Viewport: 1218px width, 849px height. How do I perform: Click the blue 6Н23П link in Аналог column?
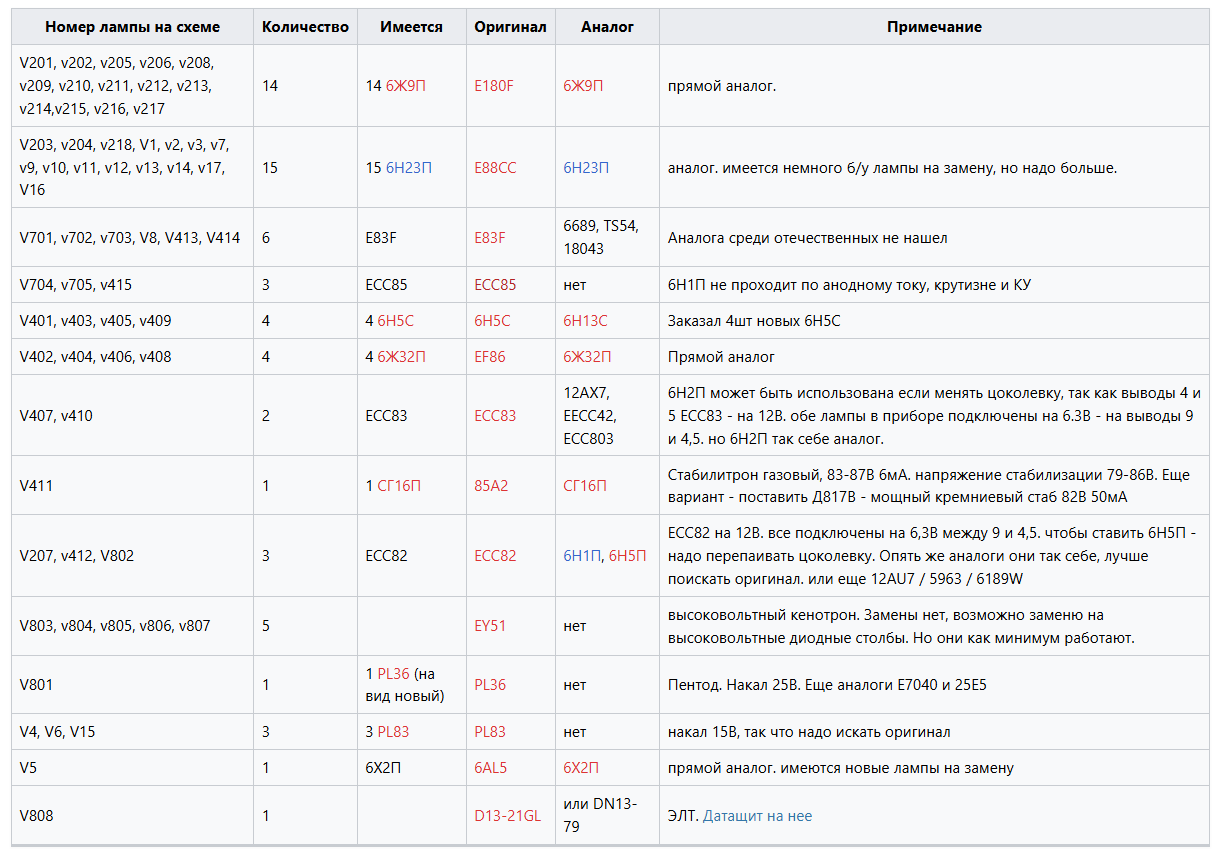pyautogui.click(x=586, y=168)
